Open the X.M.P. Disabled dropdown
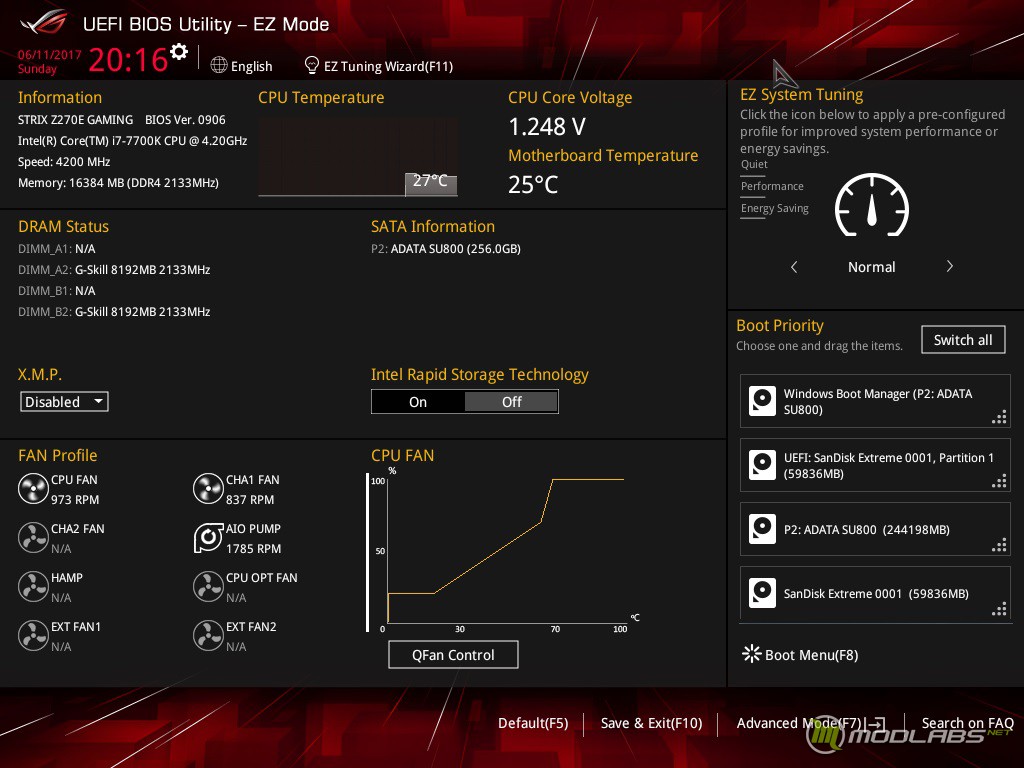This screenshot has width=1024, height=768. [64, 402]
